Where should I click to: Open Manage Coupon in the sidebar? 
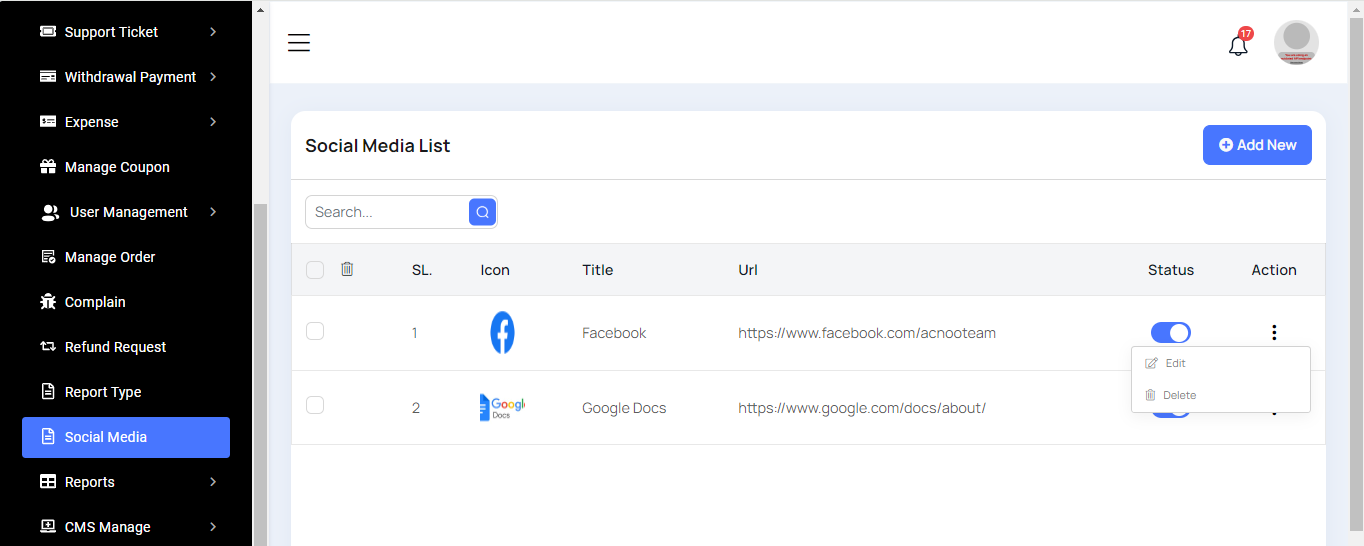coord(117,167)
